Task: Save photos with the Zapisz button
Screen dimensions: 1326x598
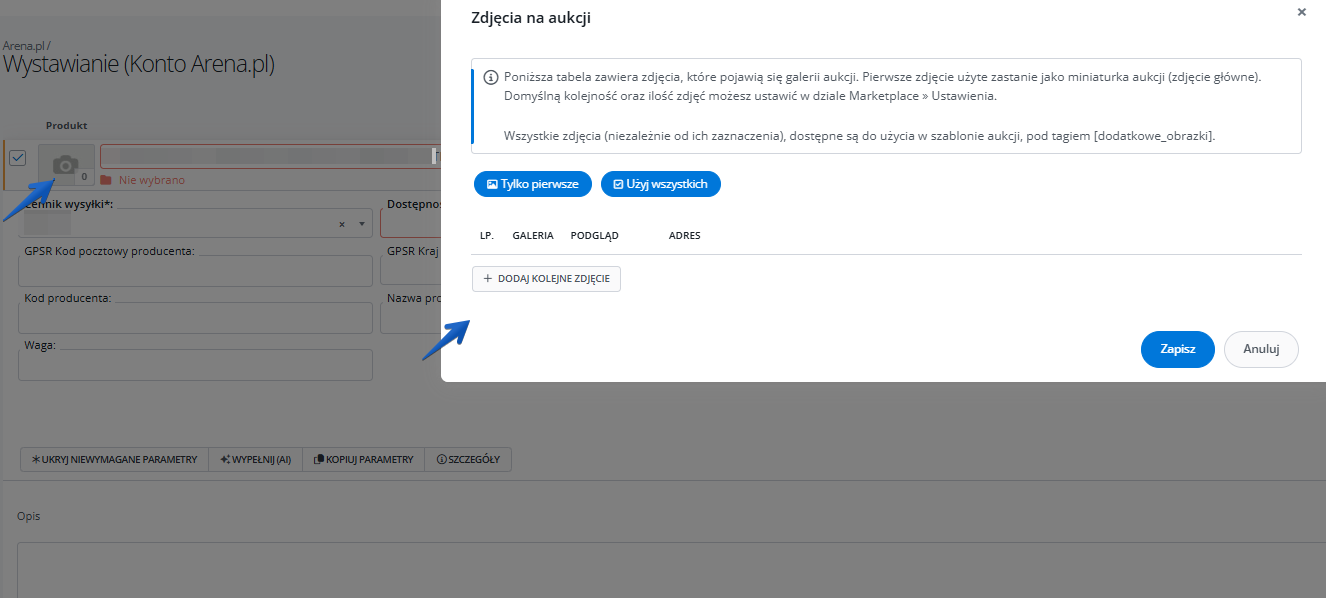Action: click(1177, 349)
